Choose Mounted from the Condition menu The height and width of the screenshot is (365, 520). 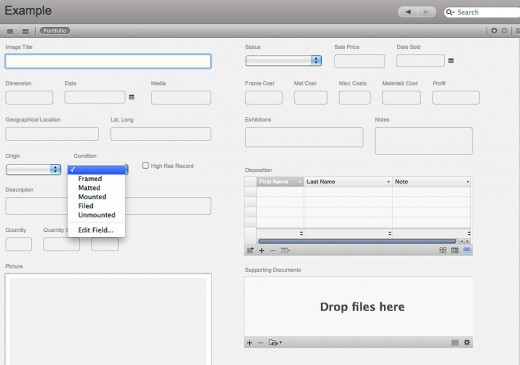pos(97,197)
